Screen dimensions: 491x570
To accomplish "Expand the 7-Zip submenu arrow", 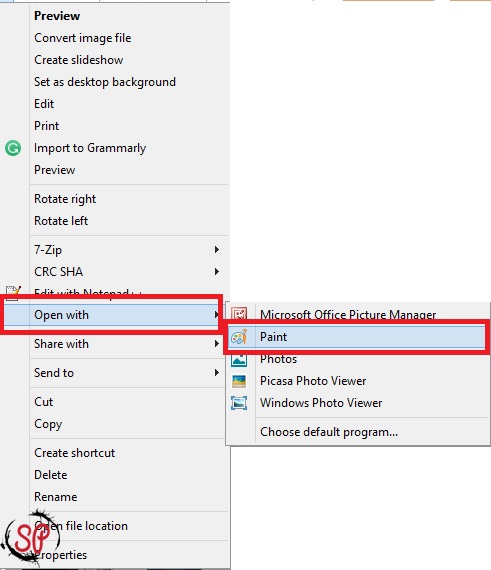I will [217, 249].
